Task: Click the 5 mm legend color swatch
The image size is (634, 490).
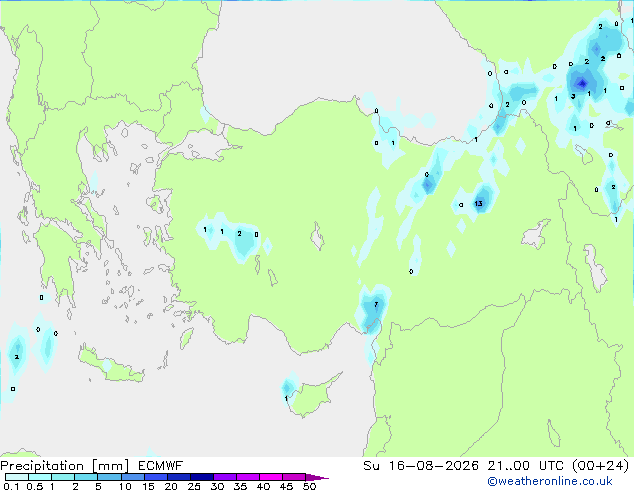Action: (109, 477)
